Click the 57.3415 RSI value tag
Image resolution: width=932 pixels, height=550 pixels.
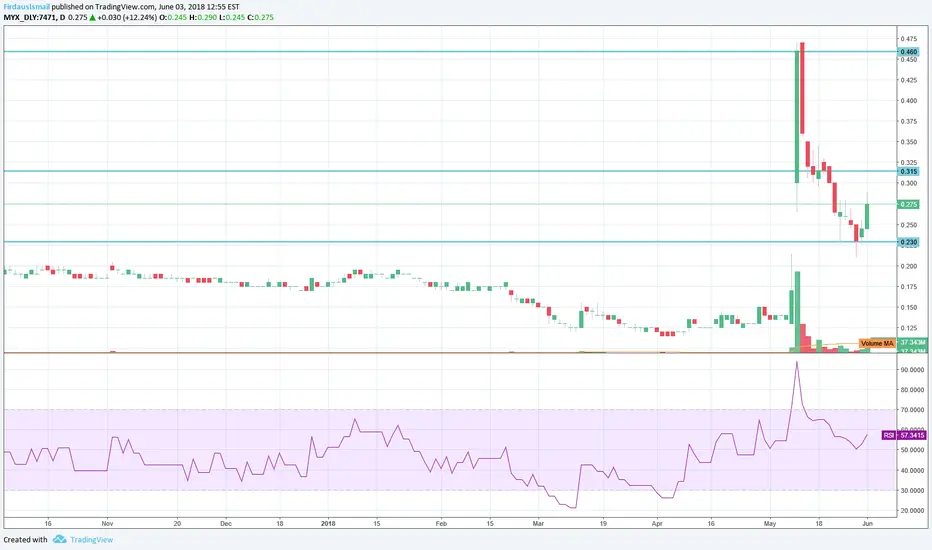pos(912,435)
